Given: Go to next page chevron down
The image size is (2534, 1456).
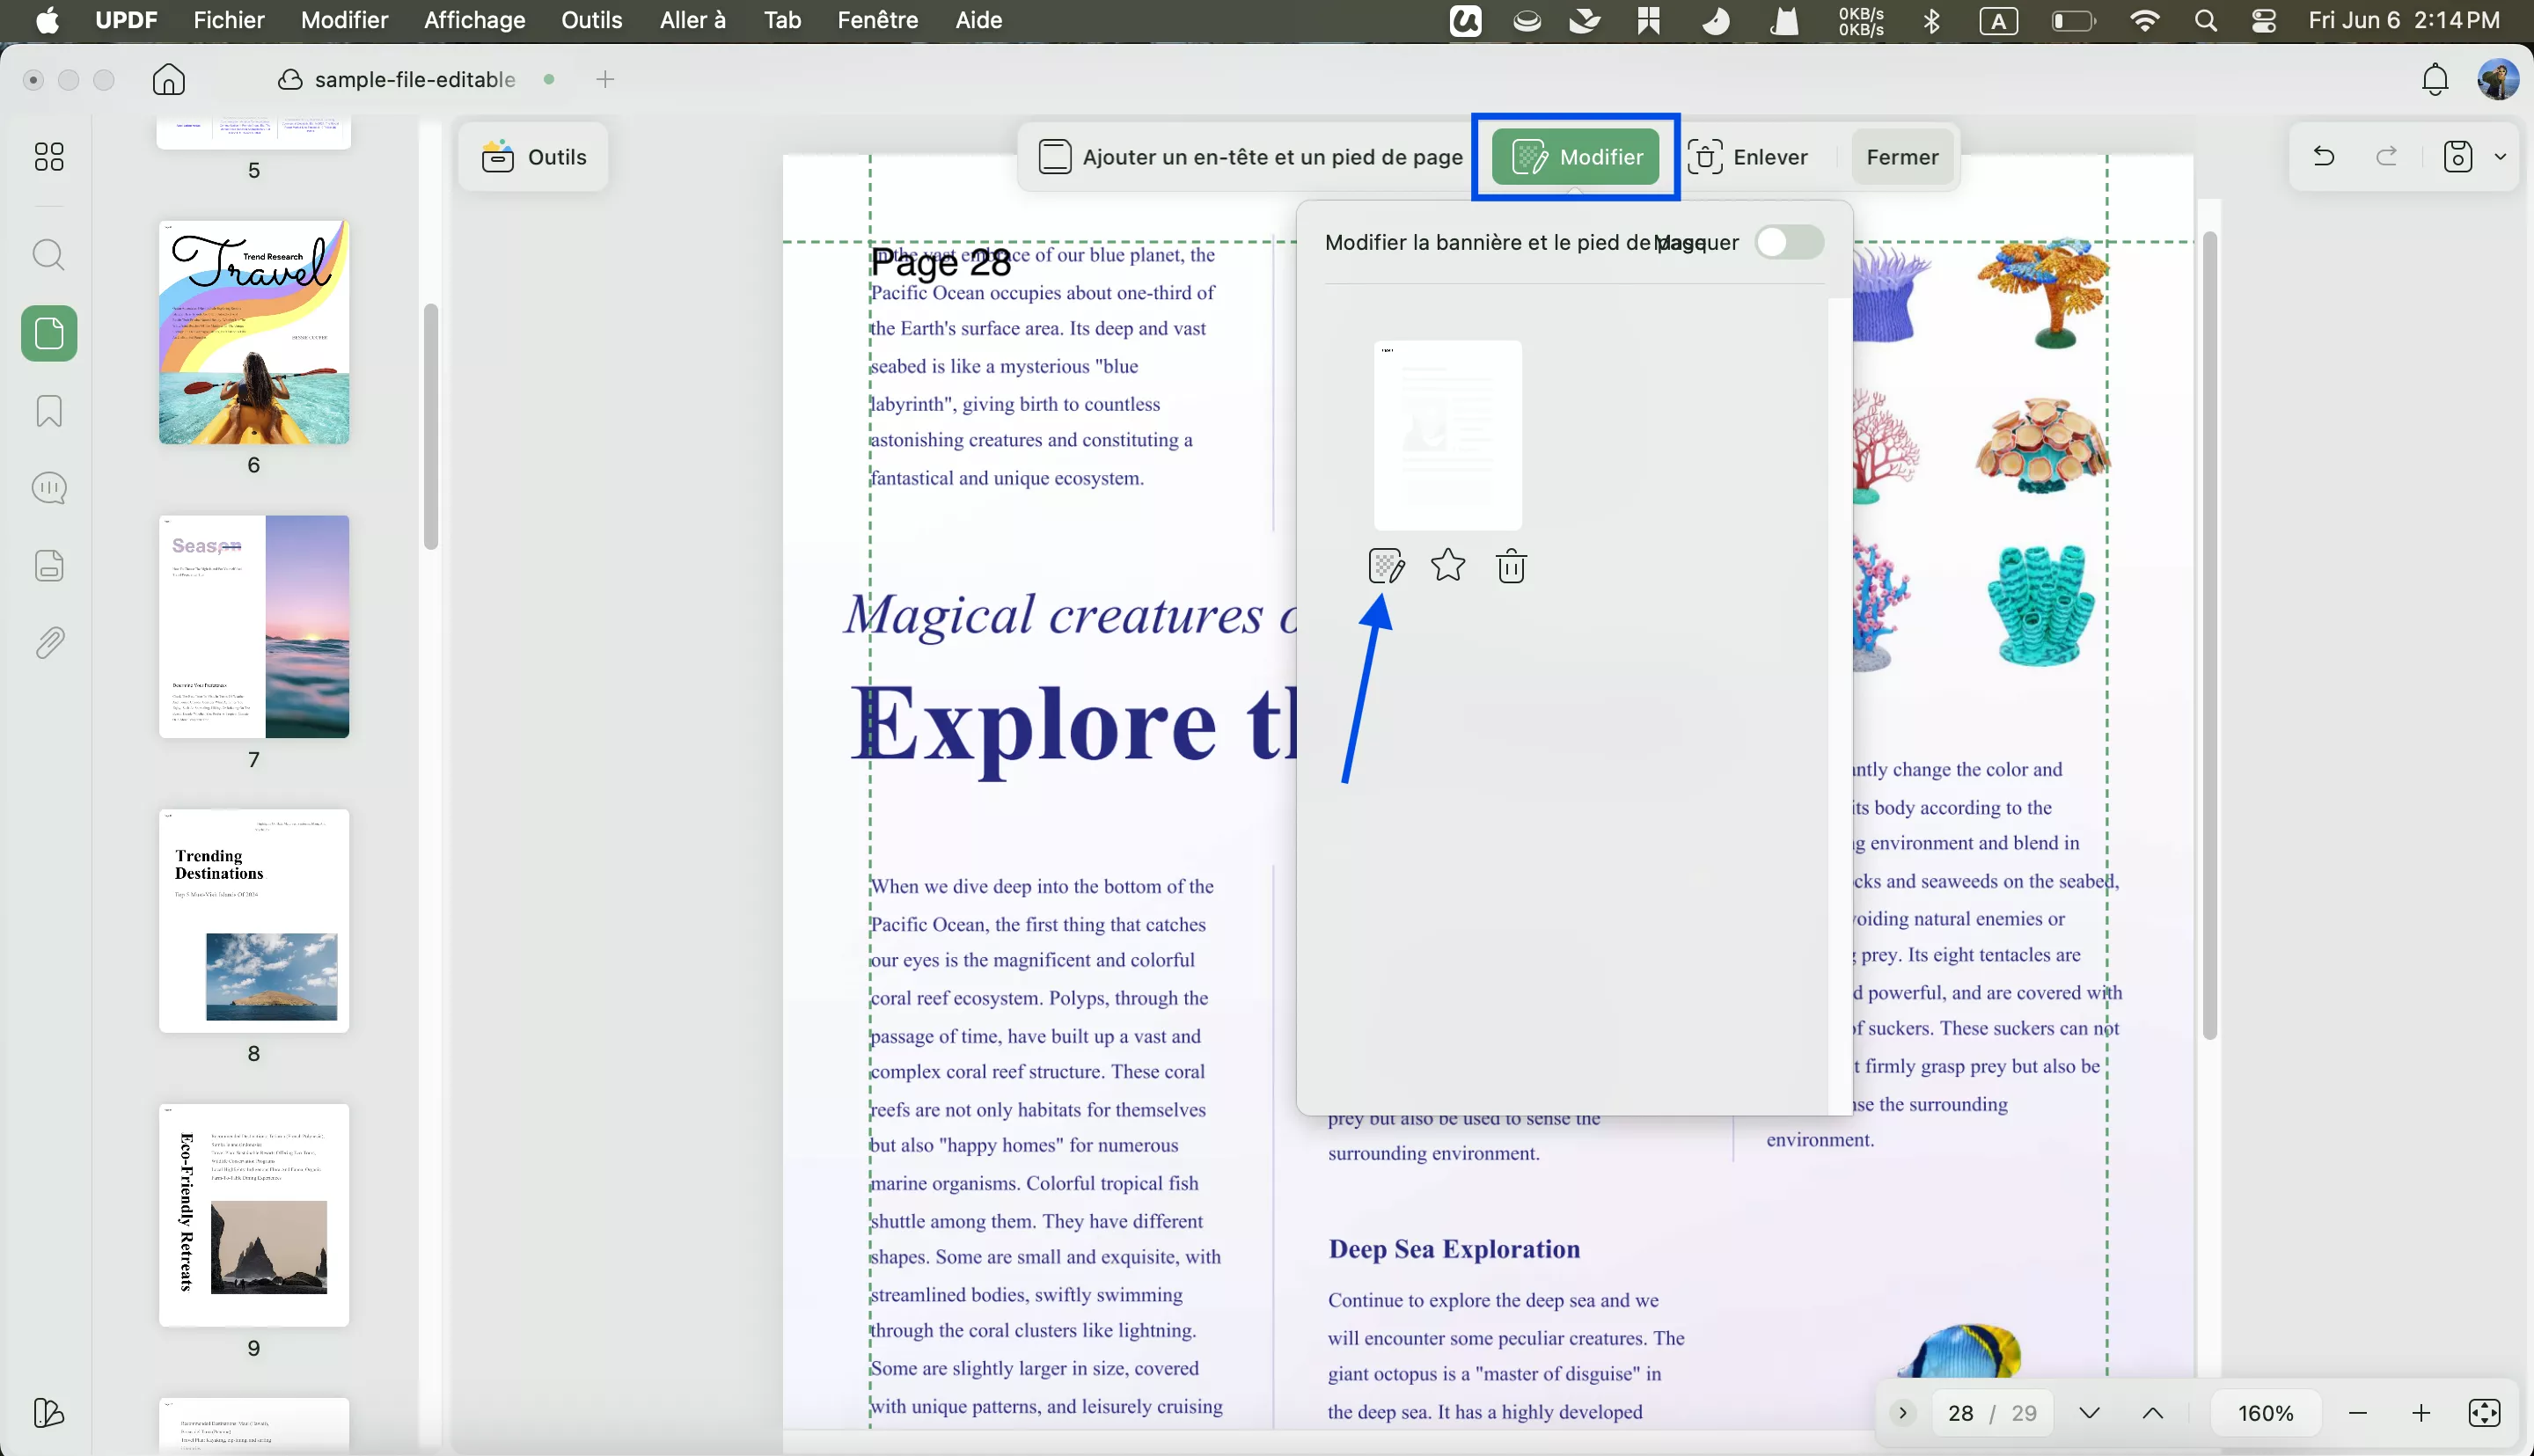Looking at the screenshot, I should (2089, 1413).
